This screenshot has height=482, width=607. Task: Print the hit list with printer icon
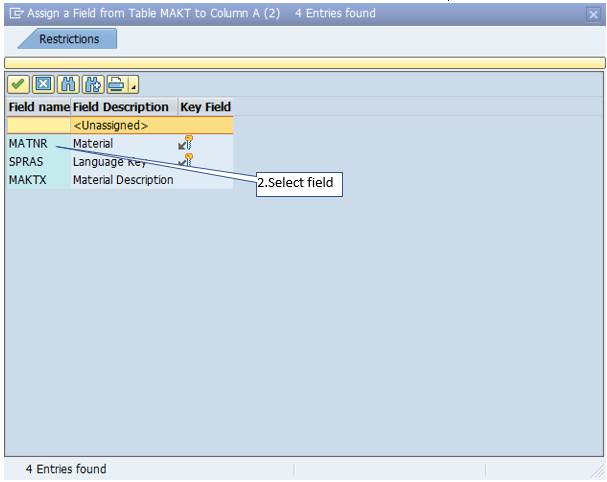click(117, 84)
